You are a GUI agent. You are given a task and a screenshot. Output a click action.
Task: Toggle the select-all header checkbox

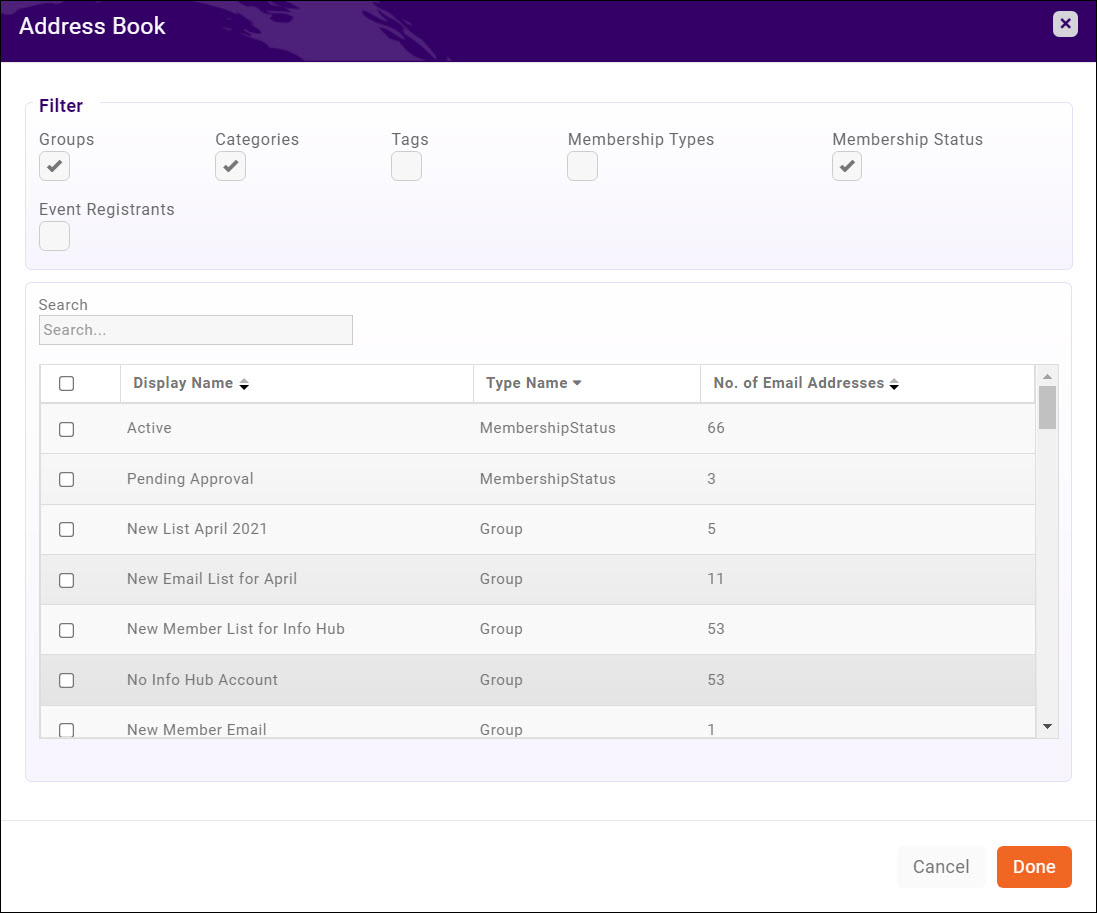coord(66,383)
